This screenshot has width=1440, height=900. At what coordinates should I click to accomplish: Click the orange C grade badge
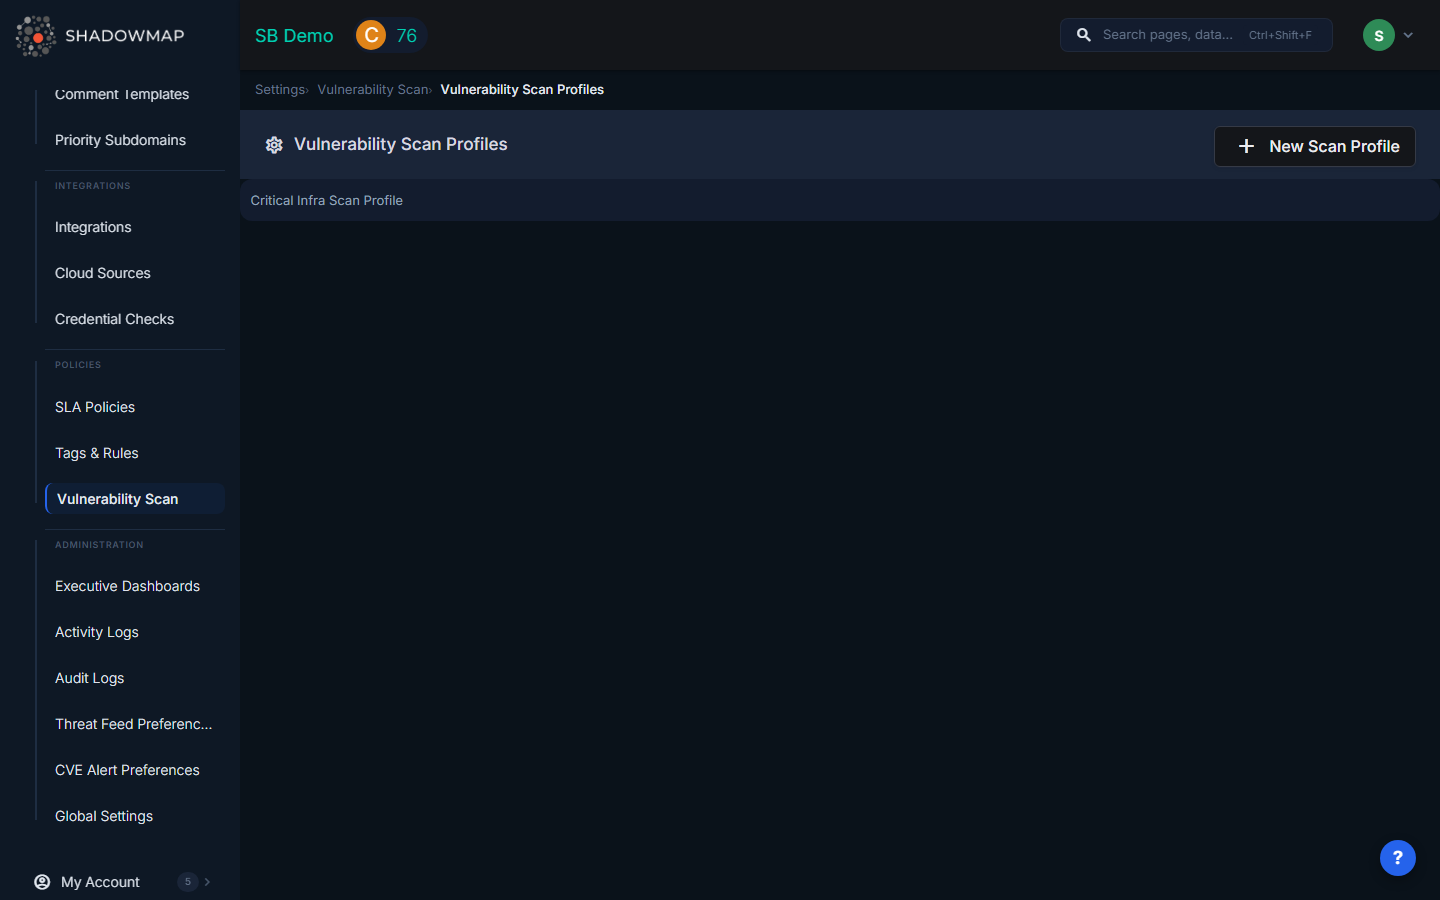pyautogui.click(x=371, y=35)
